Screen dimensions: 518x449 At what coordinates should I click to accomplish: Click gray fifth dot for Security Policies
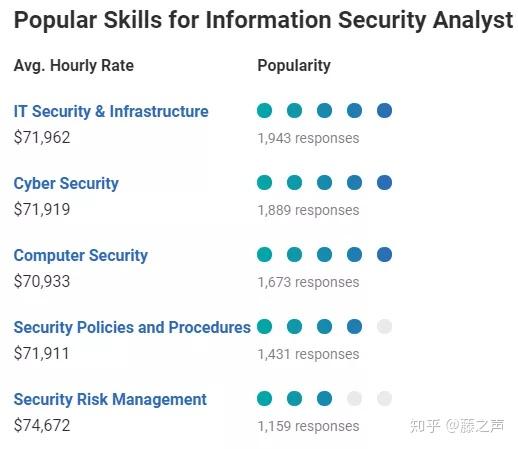[384, 327]
